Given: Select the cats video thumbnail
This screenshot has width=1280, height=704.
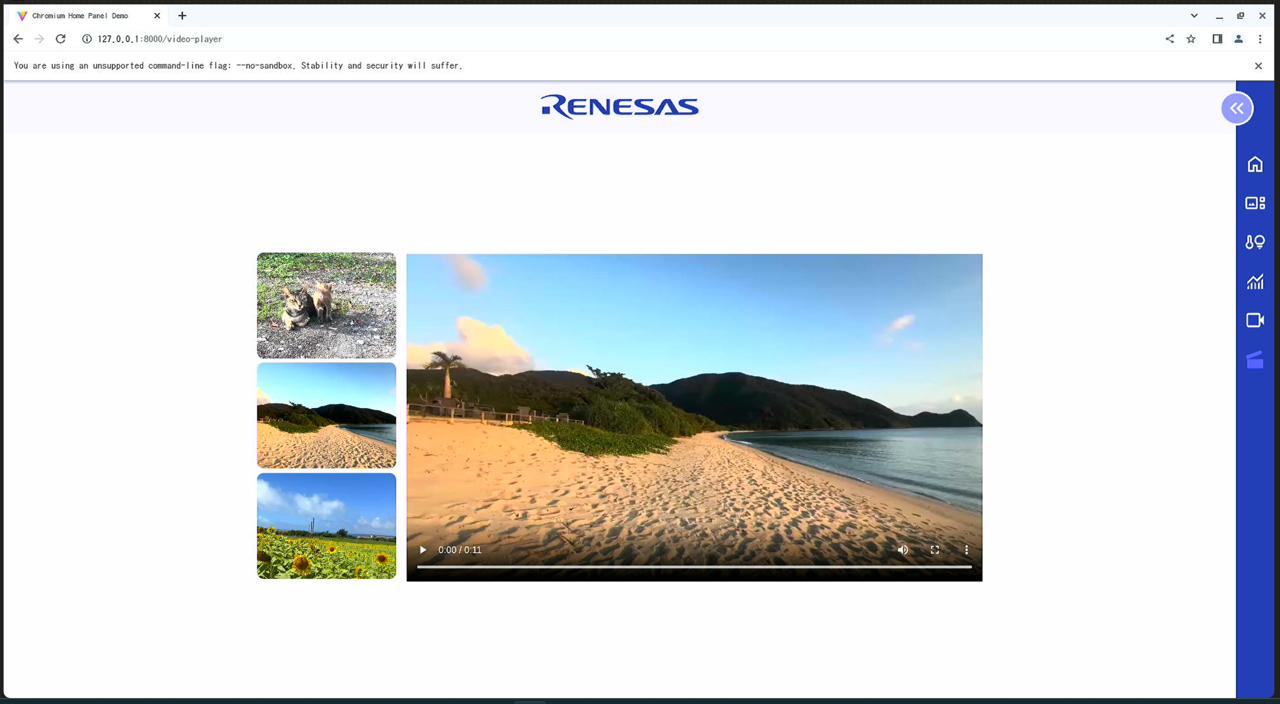Looking at the screenshot, I should pos(326,305).
